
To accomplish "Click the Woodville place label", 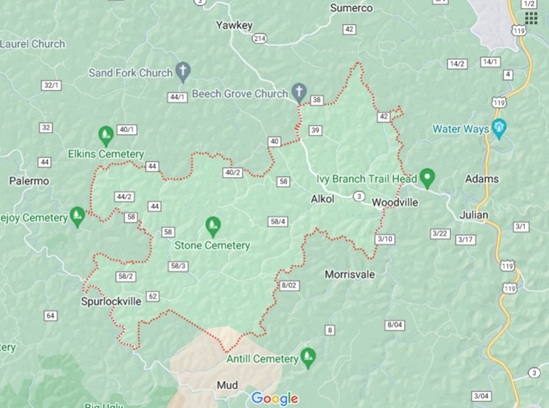I will coord(395,202).
